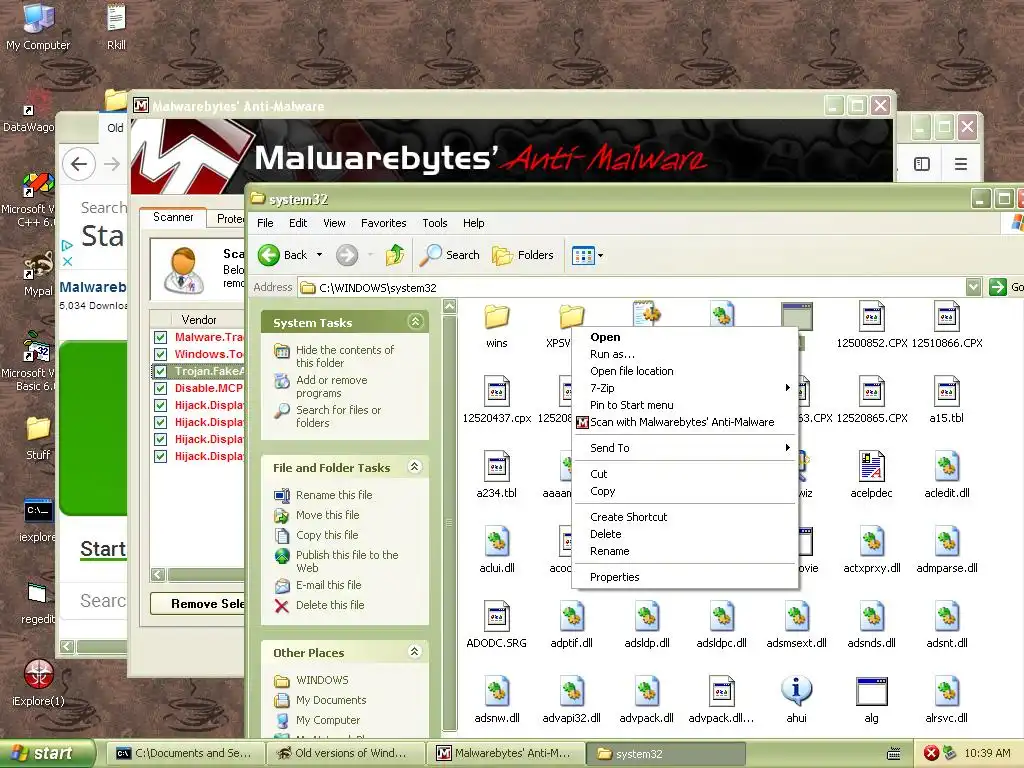Select the actxprxy.dll file
The height and width of the screenshot is (768, 1024).
point(872,550)
